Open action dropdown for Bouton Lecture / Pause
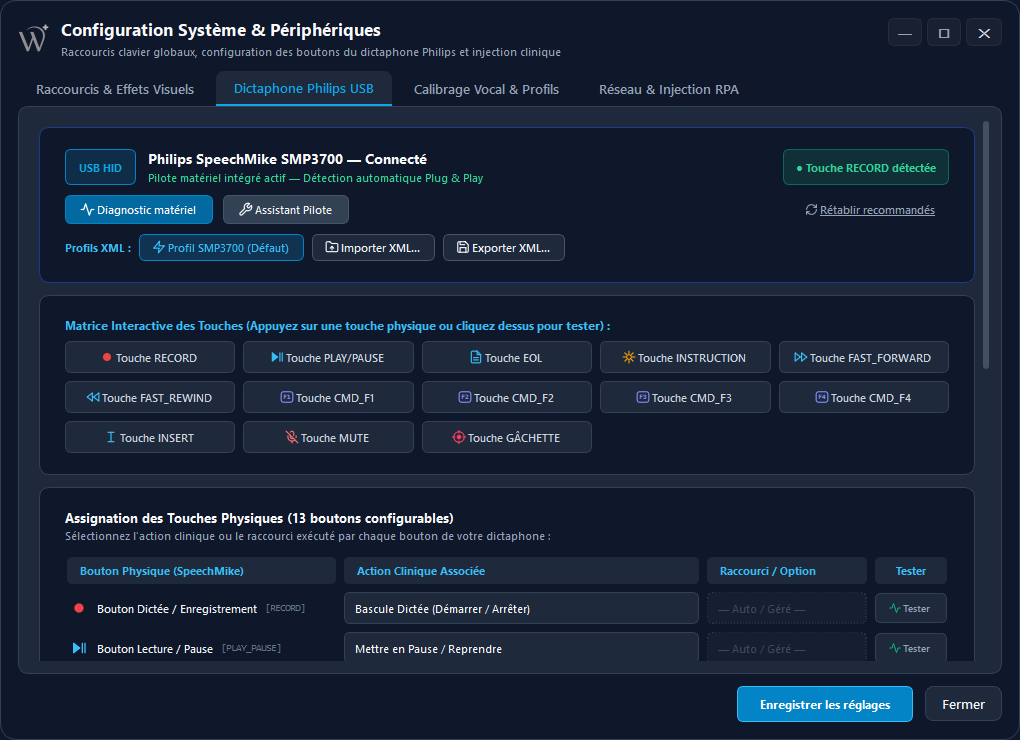The height and width of the screenshot is (740, 1020). pyautogui.click(x=521, y=648)
